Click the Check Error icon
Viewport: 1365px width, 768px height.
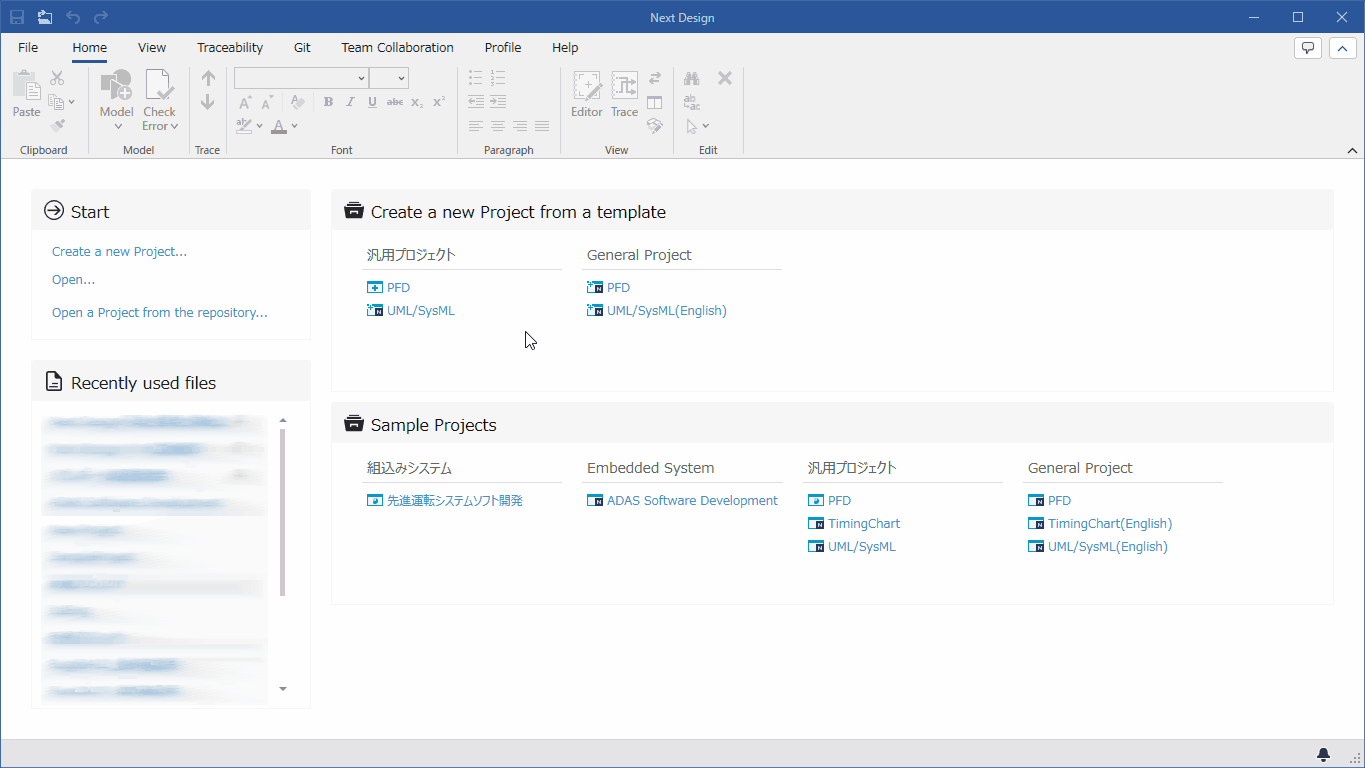159,86
